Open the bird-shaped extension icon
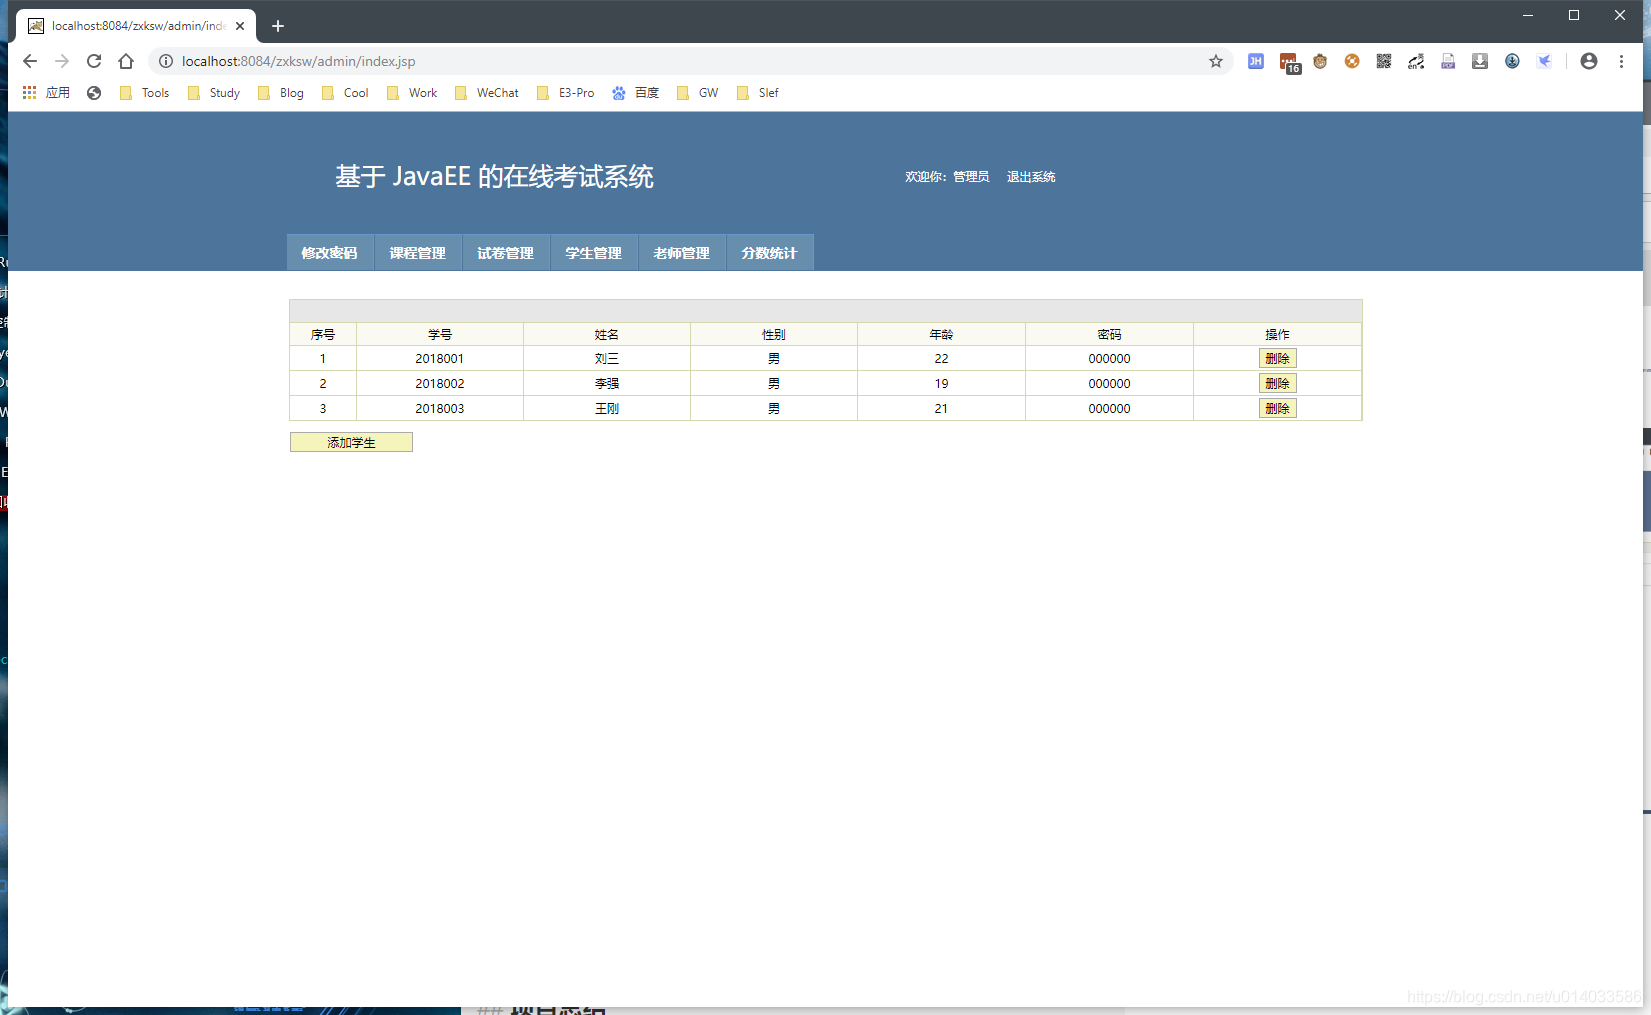Image resolution: width=1651 pixels, height=1015 pixels. (x=1544, y=61)
